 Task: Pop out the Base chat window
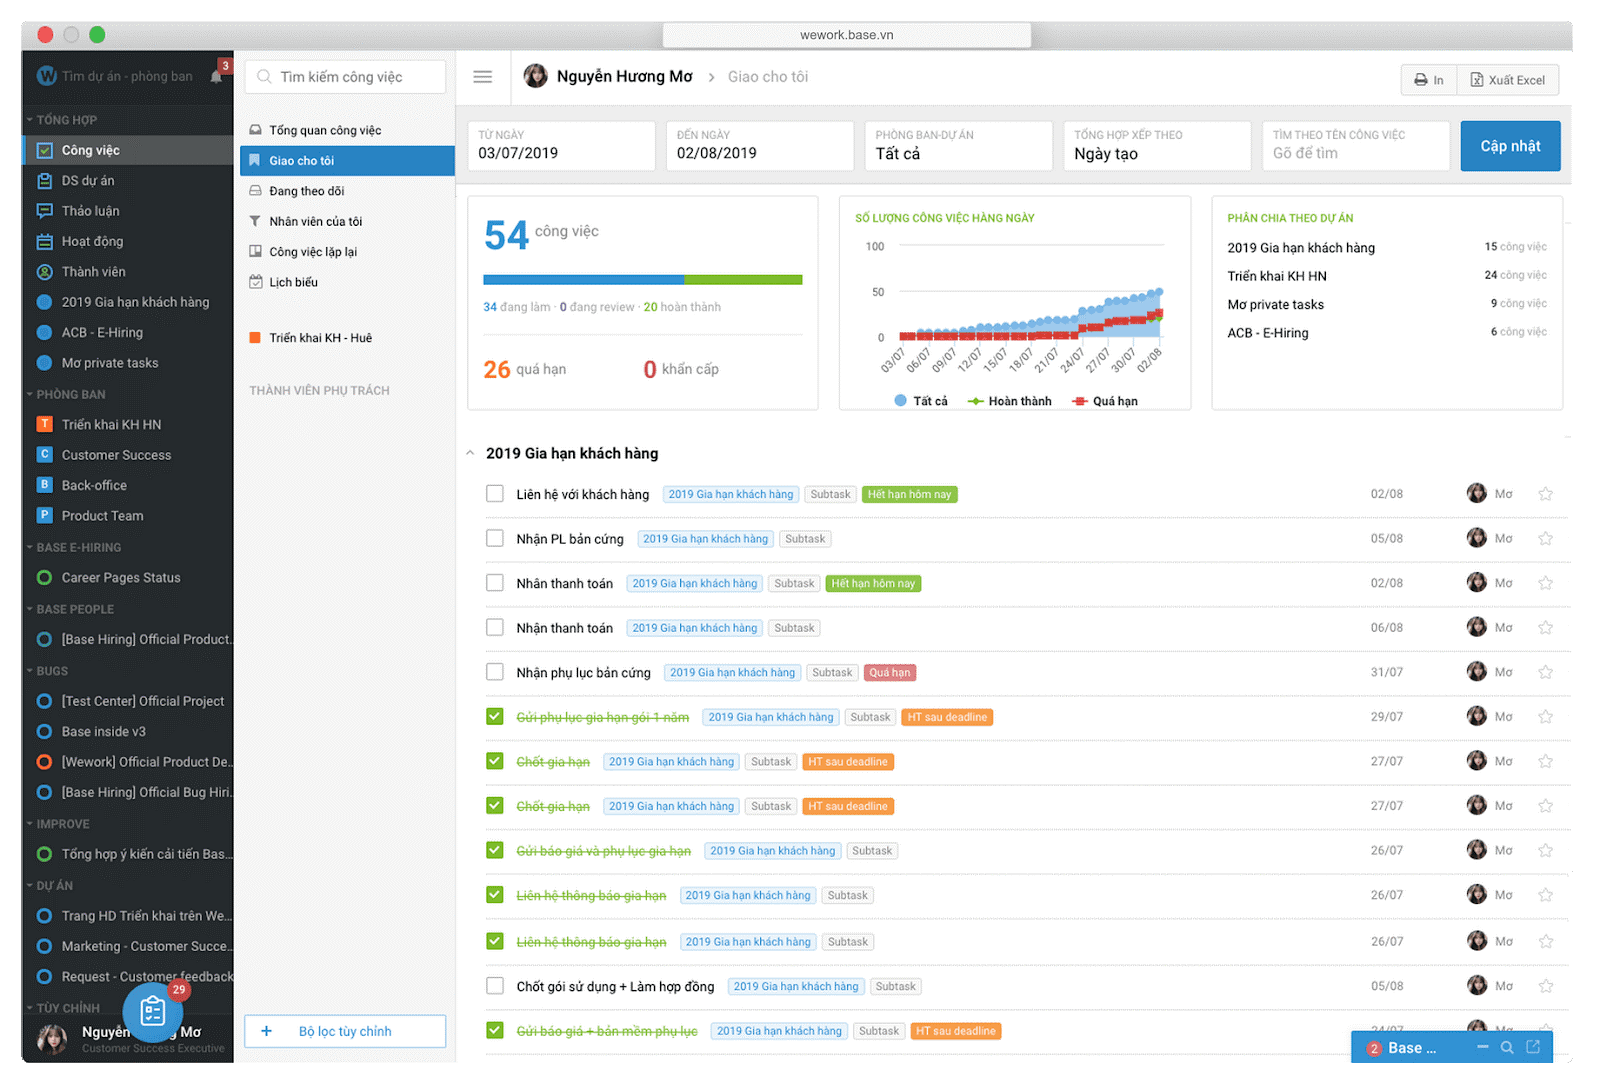click(x=1533, y=1047)
